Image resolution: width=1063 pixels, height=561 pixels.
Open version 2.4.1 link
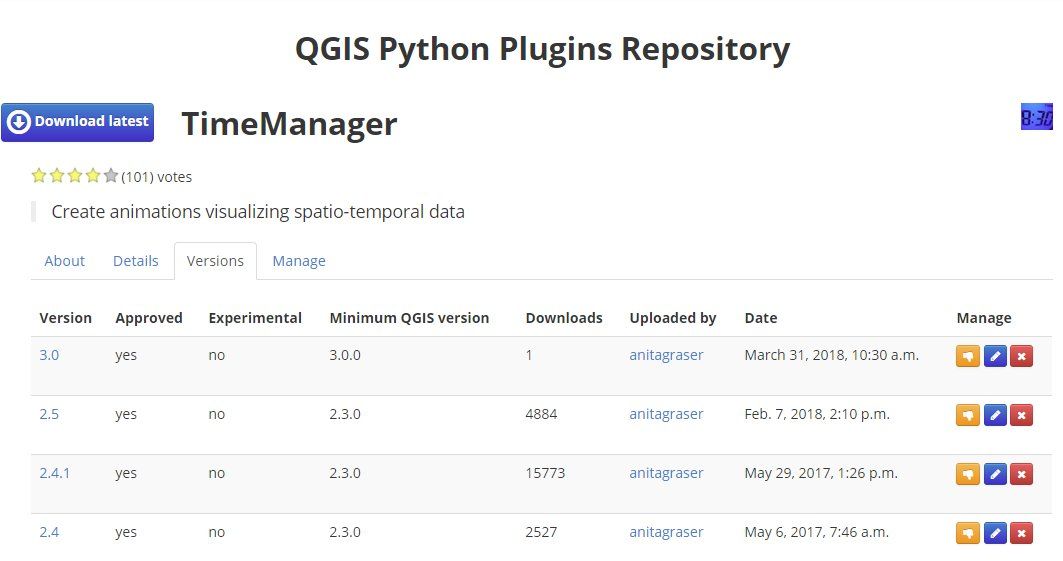[x=54, y=473]
